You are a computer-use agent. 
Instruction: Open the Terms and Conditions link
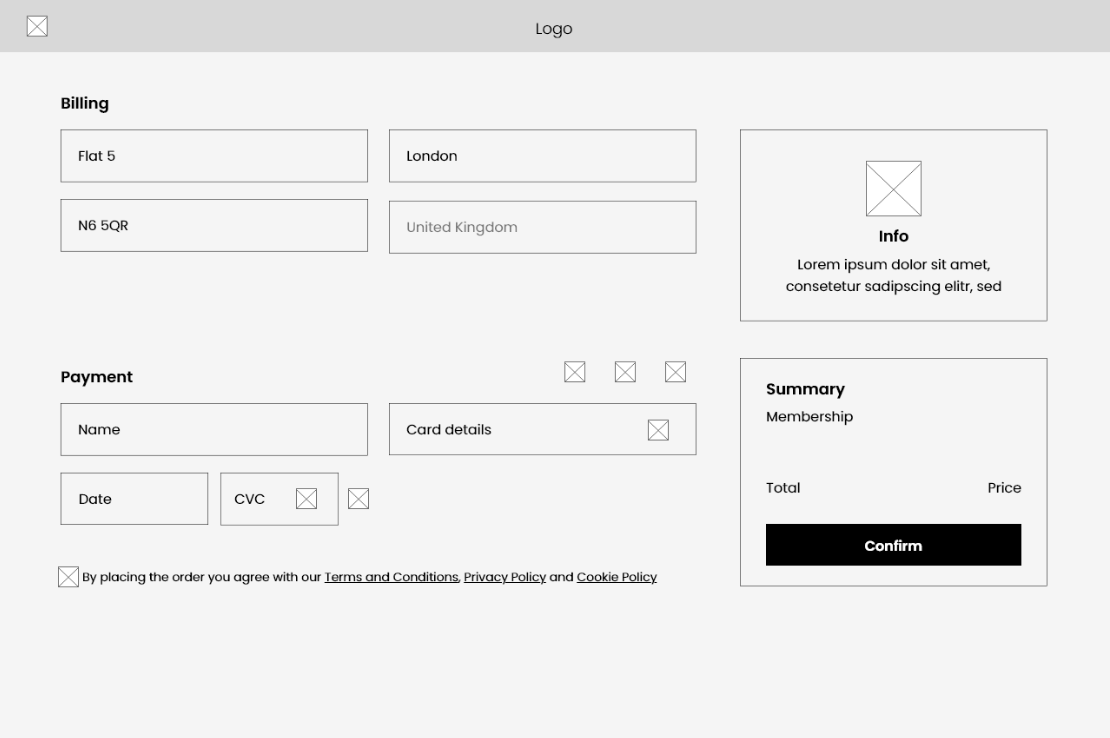(391, 577)
